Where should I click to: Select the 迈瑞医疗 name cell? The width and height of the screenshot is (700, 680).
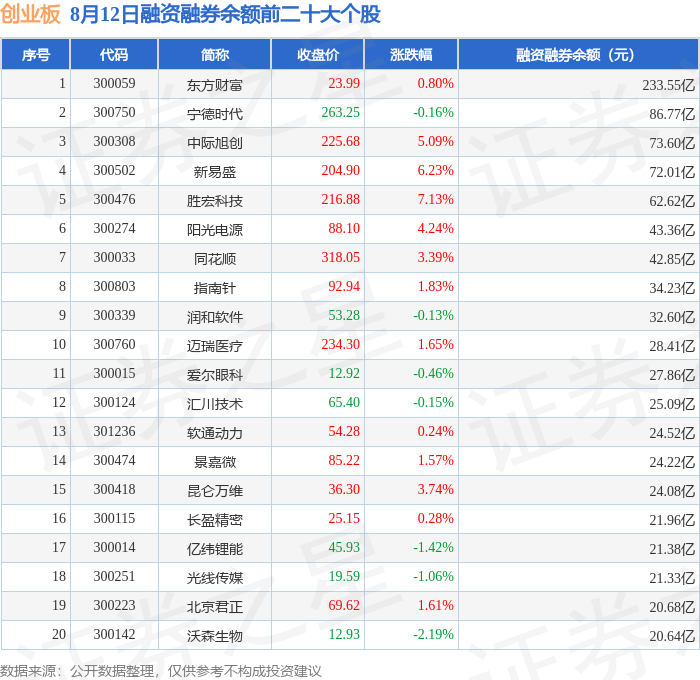coord(215,346)
